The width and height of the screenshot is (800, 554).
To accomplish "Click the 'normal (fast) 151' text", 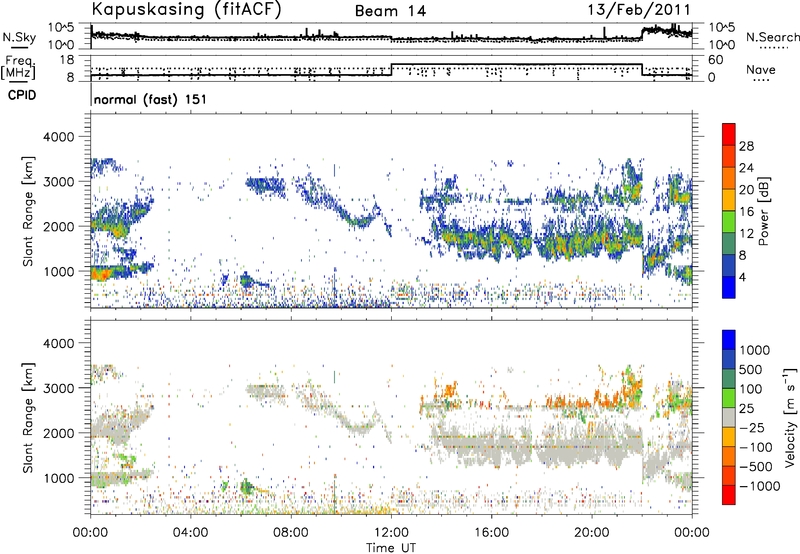I will click(151, 99).
